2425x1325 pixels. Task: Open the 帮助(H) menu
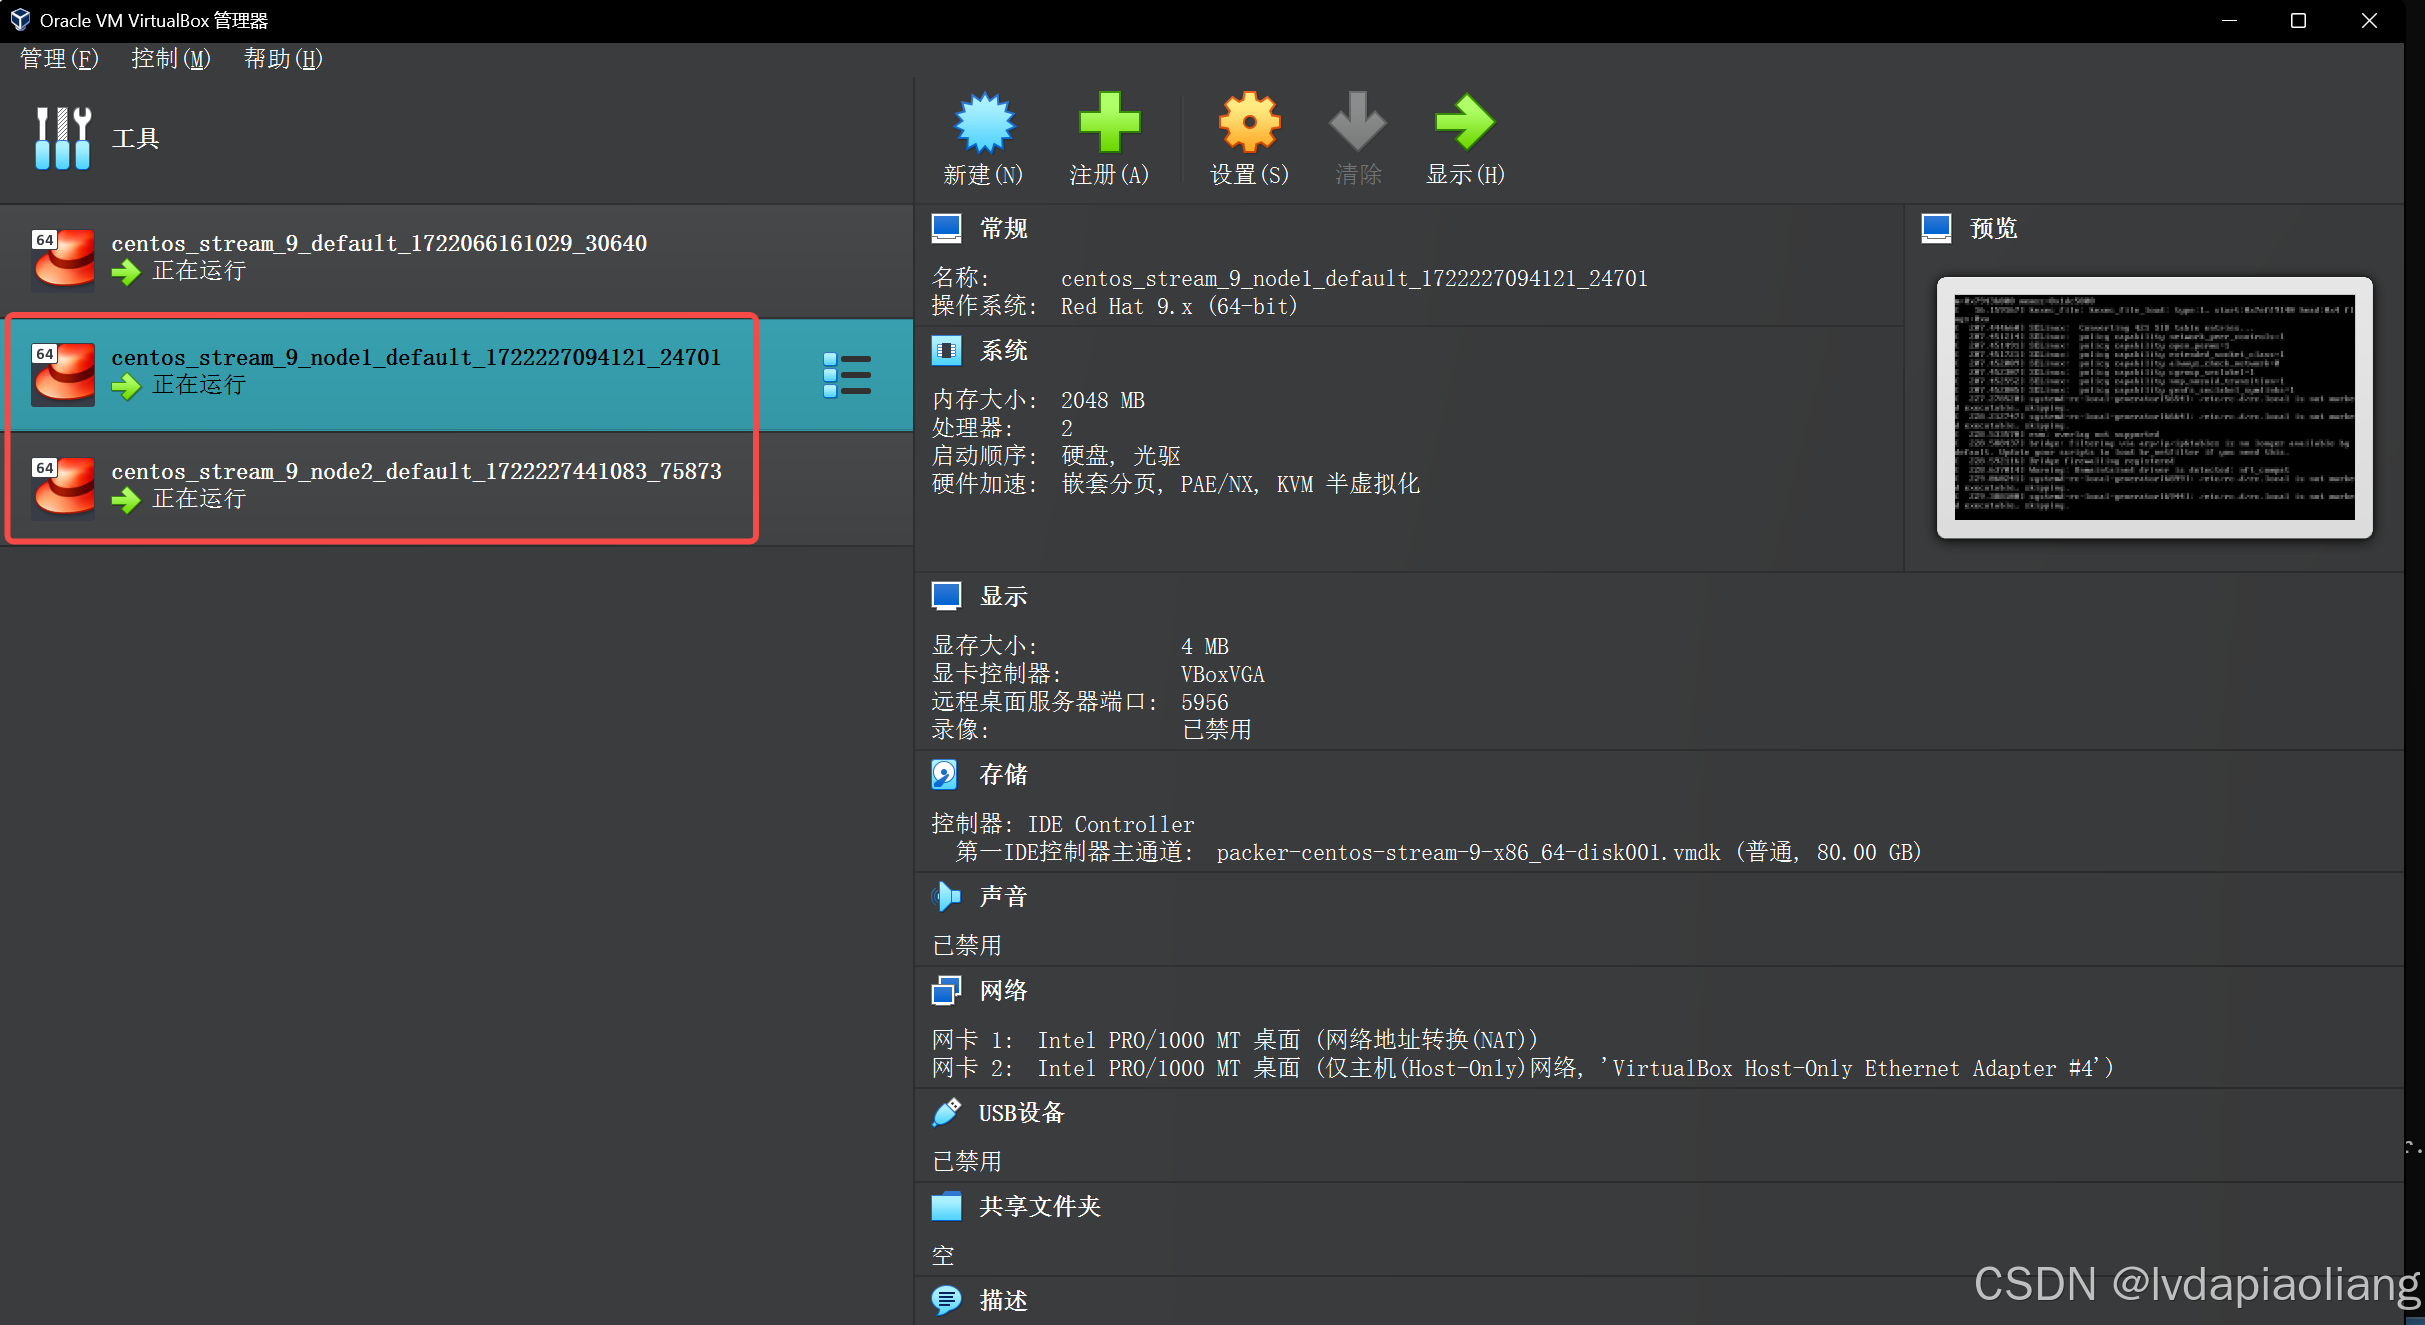(x=283, y=59)
